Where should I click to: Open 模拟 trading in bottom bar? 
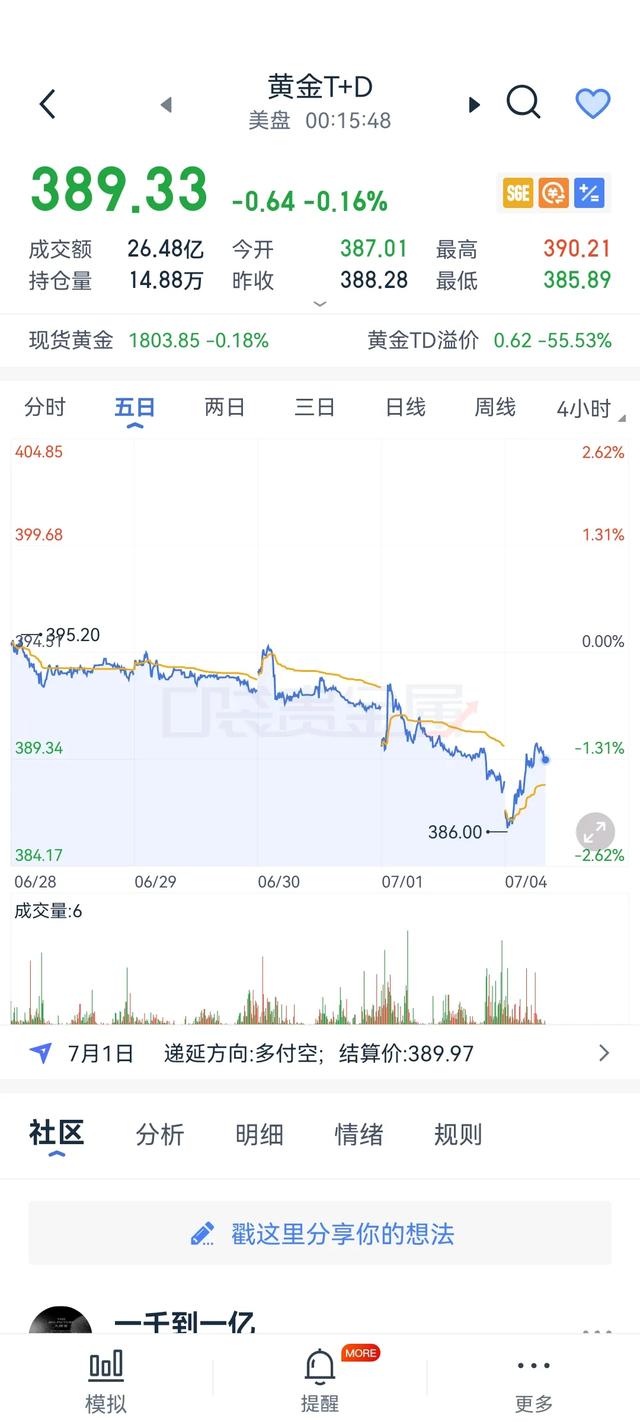(x=106, y=1381)
